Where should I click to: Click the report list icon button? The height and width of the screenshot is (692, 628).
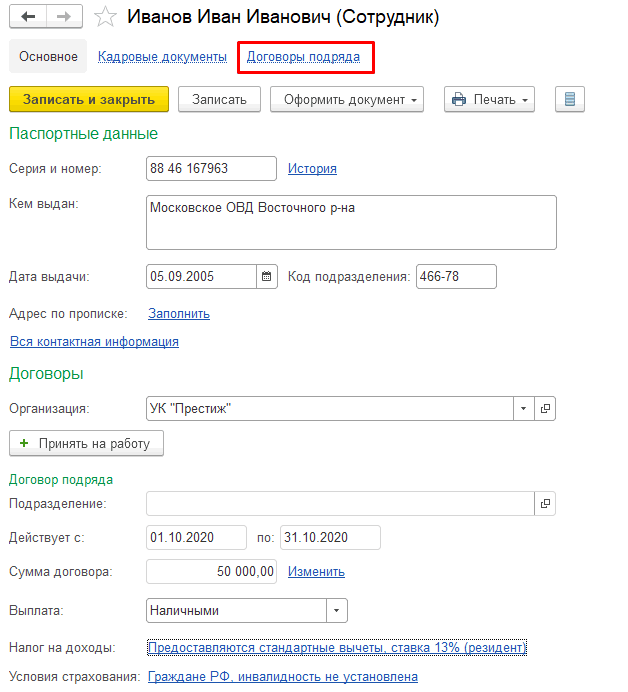(x=569, y=99)
